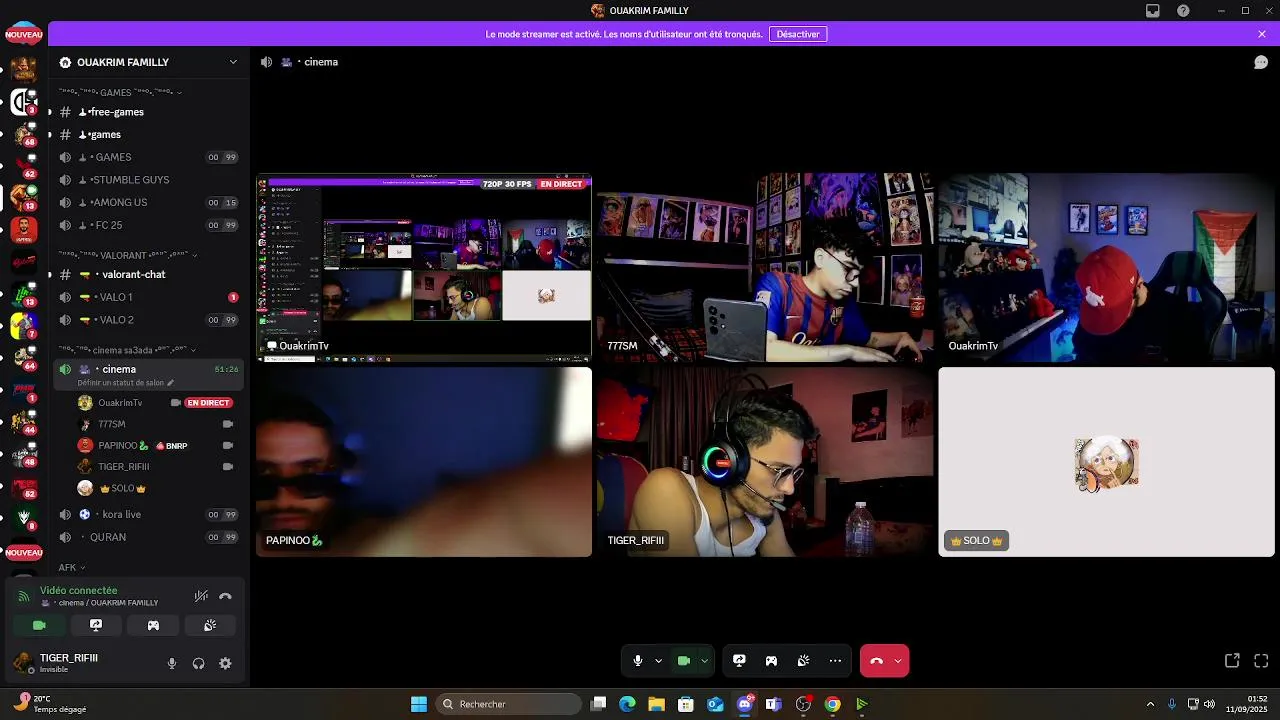Share your screen from the voice panel

96,625
